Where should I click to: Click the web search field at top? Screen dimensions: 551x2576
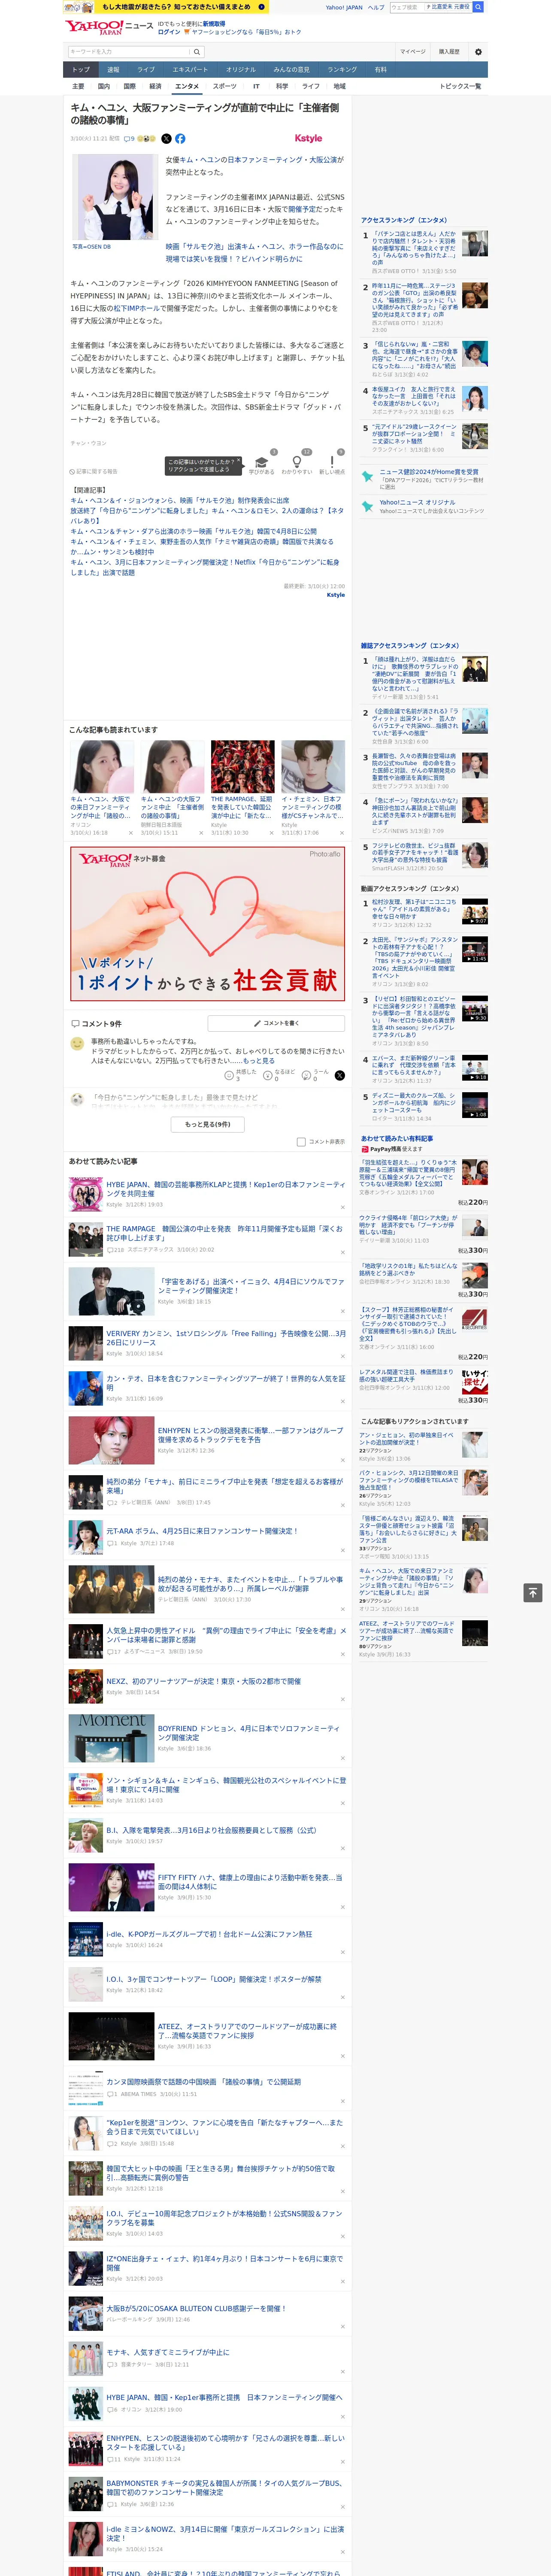[x=430, y=7]
